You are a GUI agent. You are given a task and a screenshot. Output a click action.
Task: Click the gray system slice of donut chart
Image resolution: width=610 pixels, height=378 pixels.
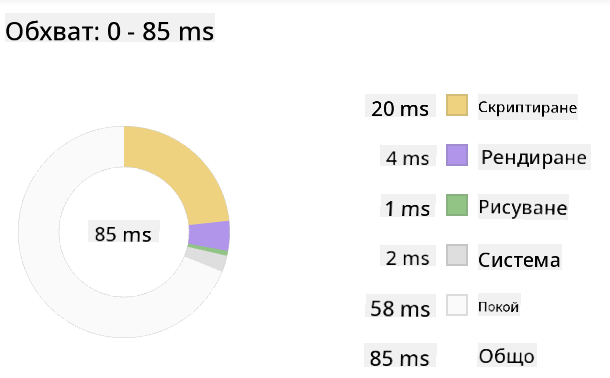coord(206,259)
